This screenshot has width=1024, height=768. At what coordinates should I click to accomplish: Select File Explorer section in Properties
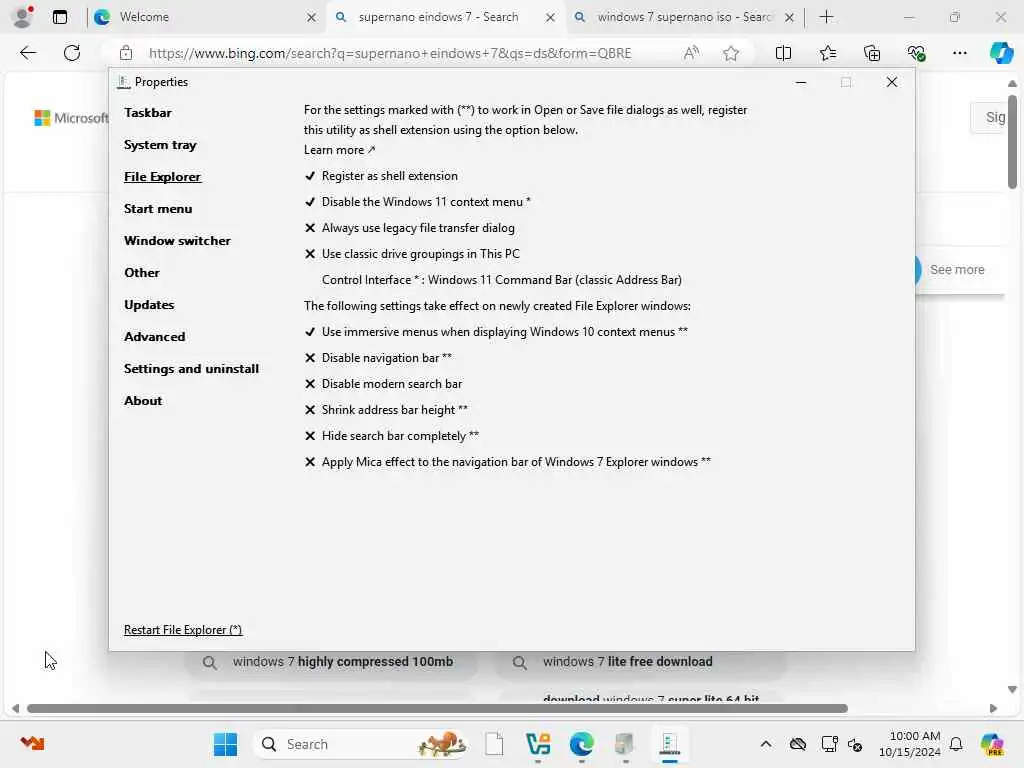[163, 176]
